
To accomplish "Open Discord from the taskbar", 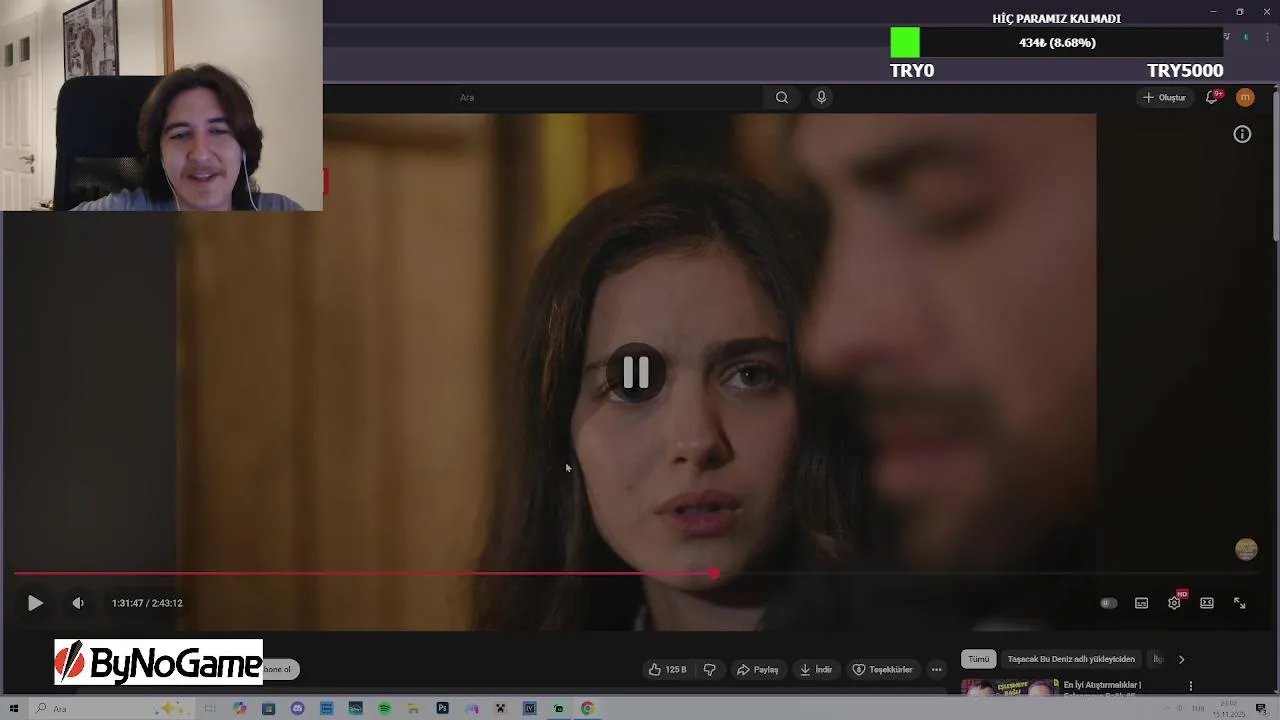I will [x=297, y=708].
